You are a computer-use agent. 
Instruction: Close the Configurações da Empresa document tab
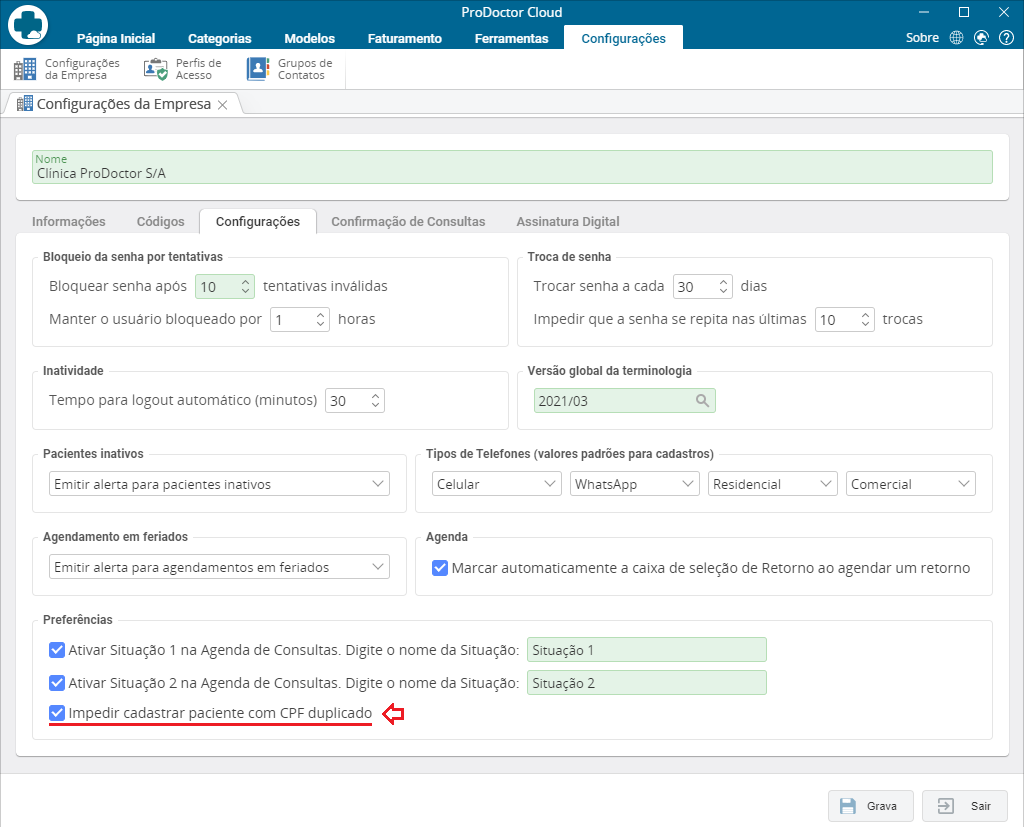(223, 105)
